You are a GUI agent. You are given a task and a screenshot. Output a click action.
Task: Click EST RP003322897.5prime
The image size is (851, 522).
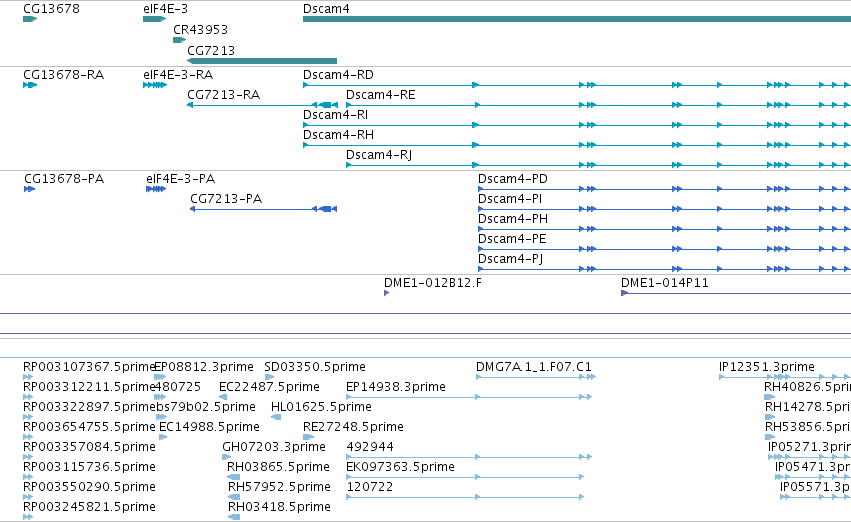tap(89, 408)
